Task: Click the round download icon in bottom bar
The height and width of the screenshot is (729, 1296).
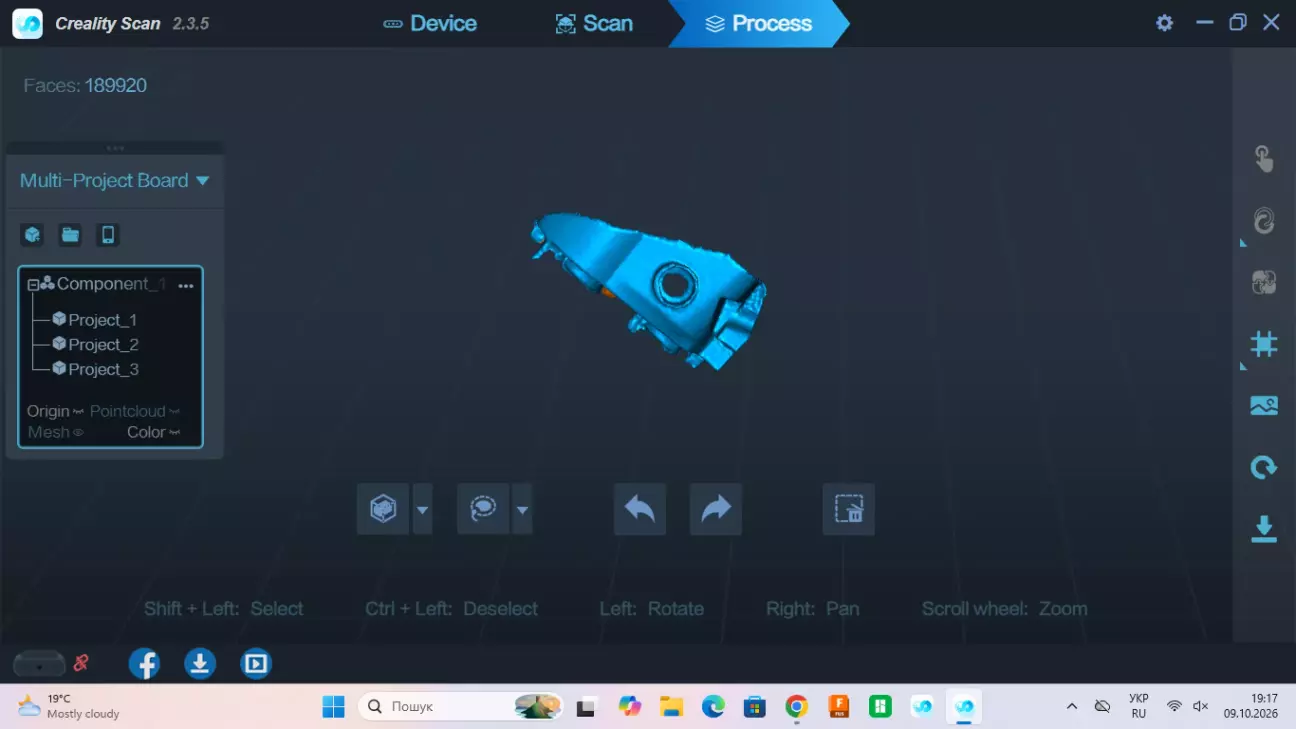Action: 200,664
